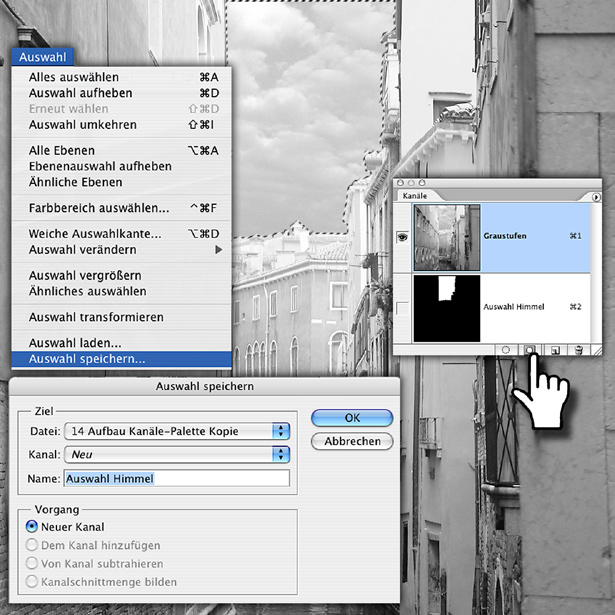Viewport: 615px width, 615px height.
Task: Select Ähnliche Ebenen menu entry
Action: (122, 182)
